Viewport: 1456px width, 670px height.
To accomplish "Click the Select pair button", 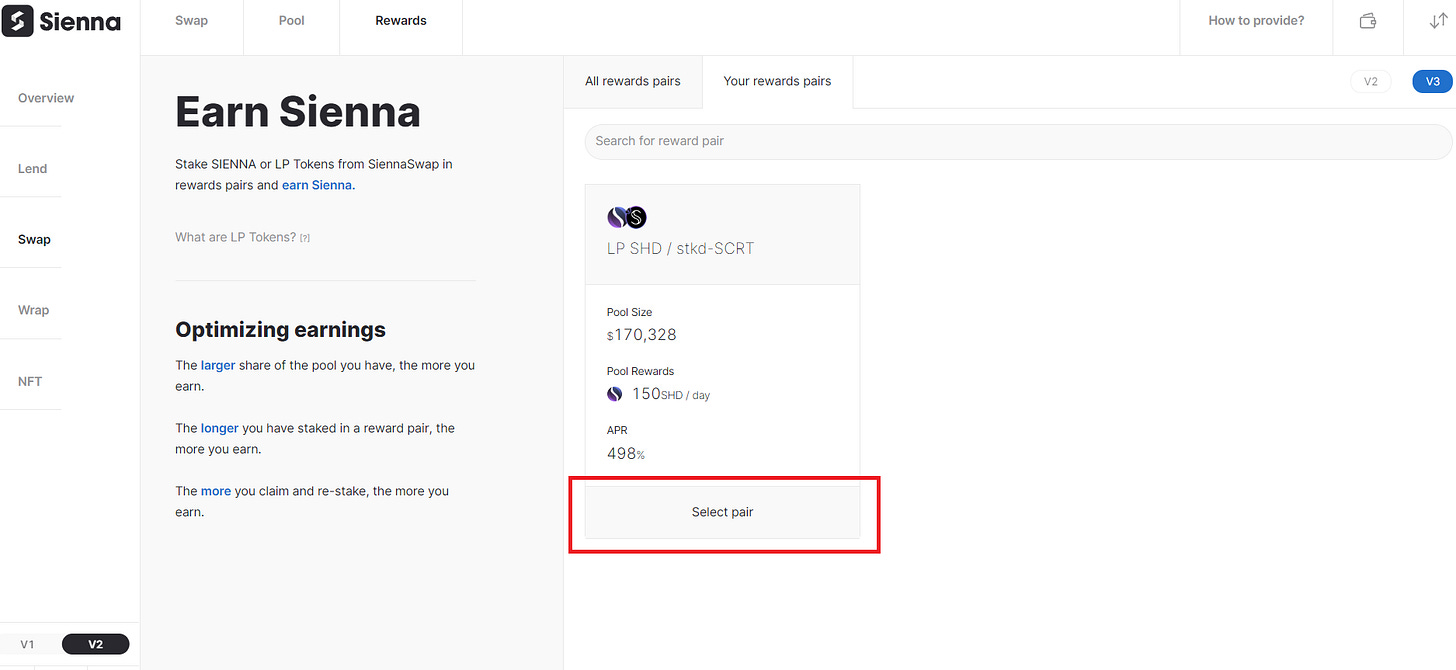I will 722,512.
